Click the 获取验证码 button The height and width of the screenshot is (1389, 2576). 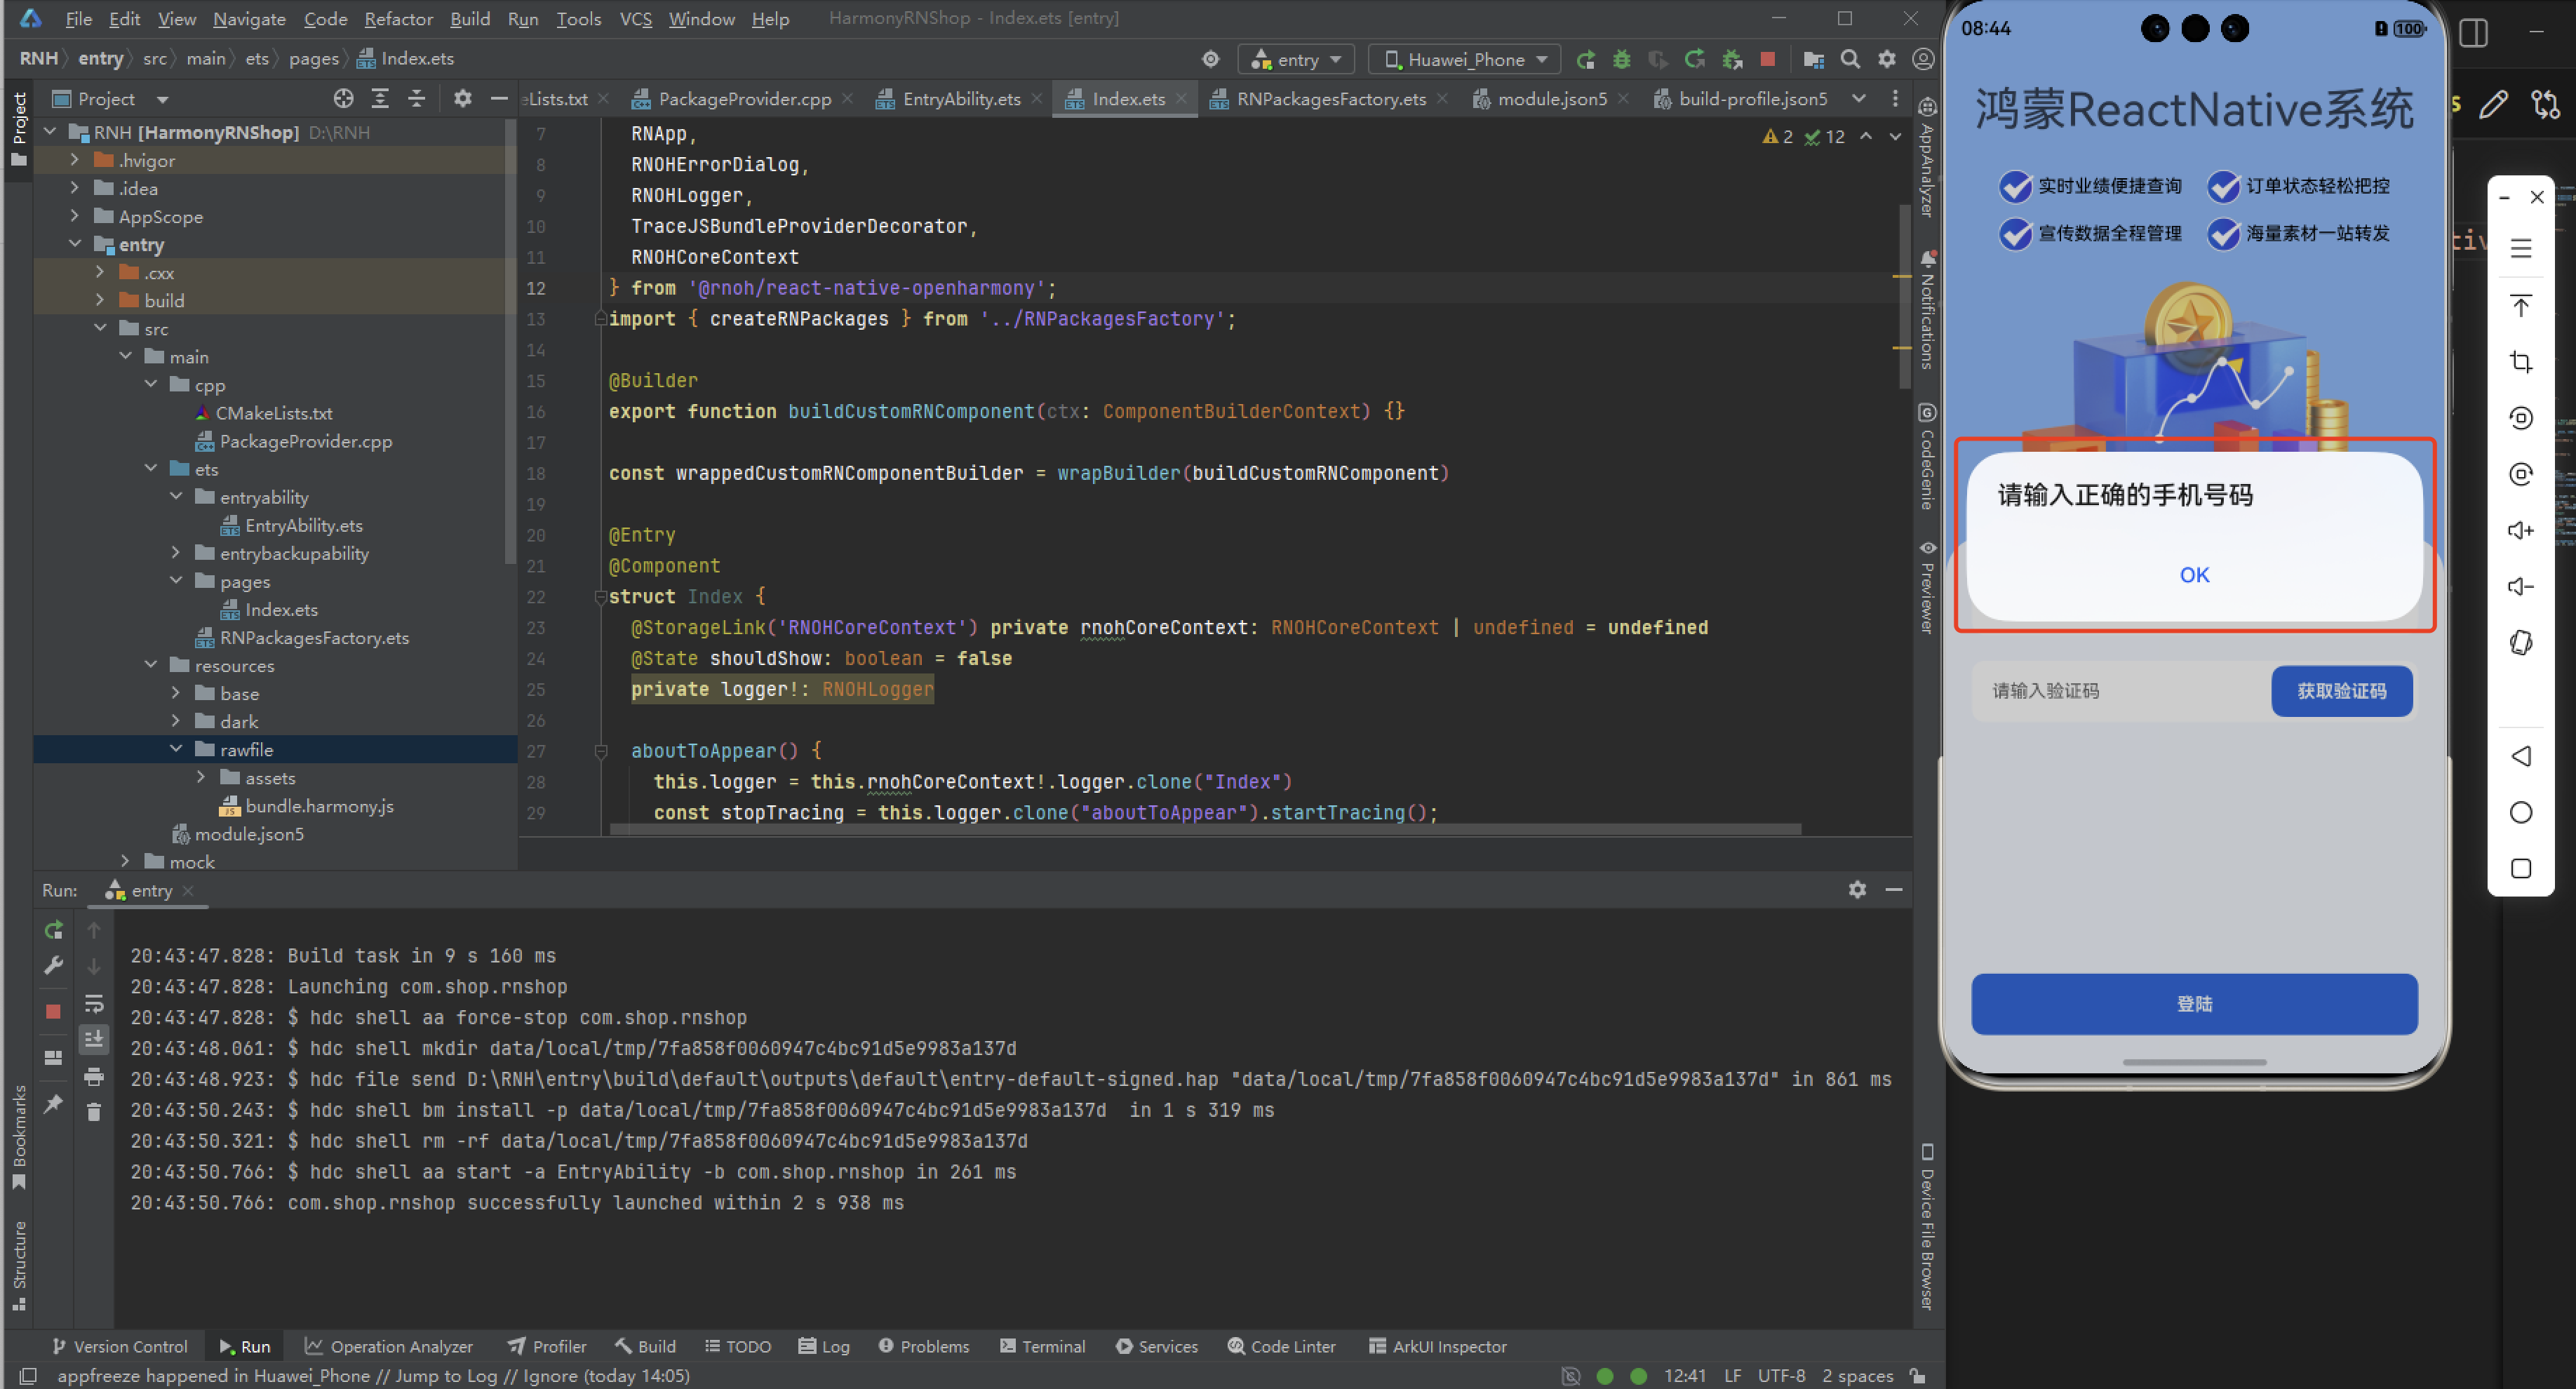[2340, 691]
